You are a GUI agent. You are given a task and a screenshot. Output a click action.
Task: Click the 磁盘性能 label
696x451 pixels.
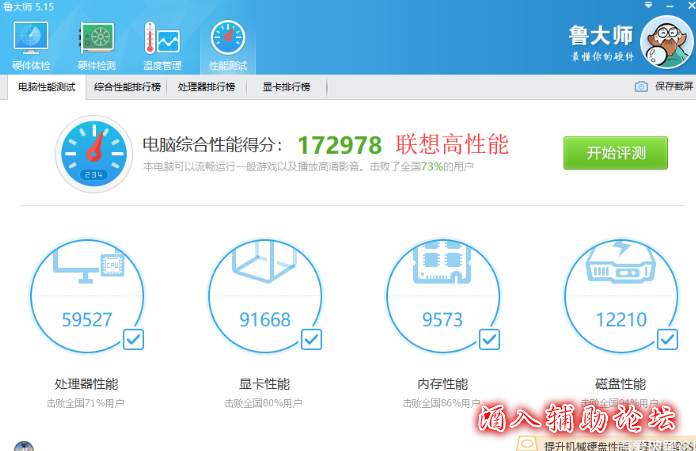point(621,384)
